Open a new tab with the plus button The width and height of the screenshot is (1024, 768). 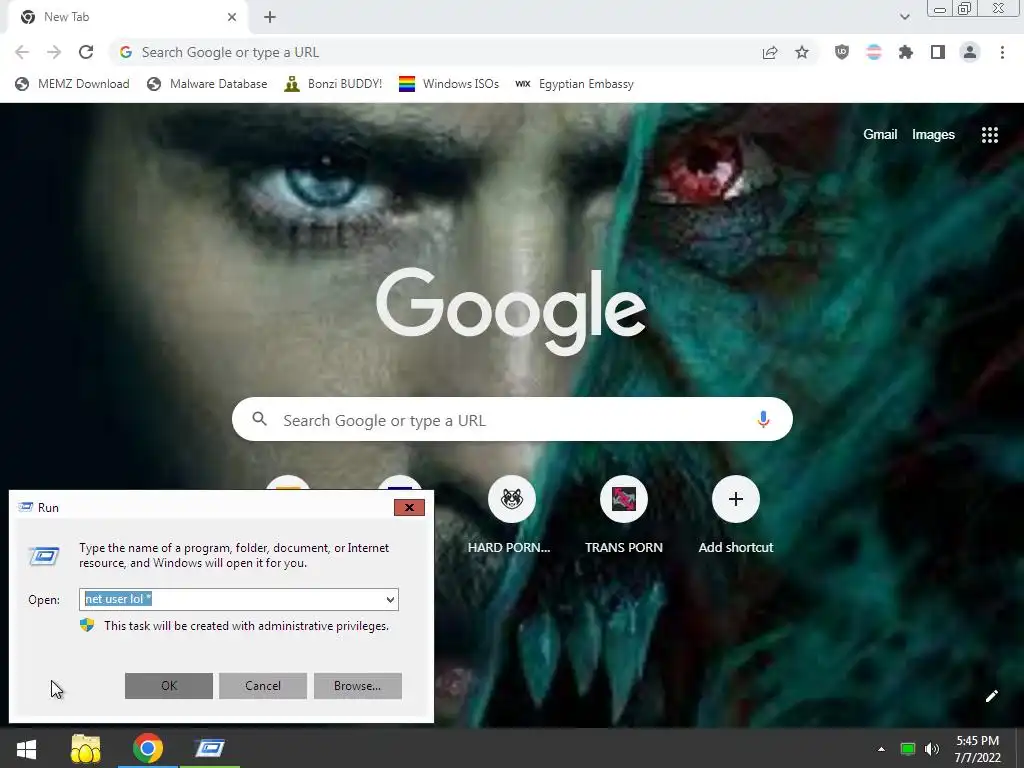[x=270, y=17]
